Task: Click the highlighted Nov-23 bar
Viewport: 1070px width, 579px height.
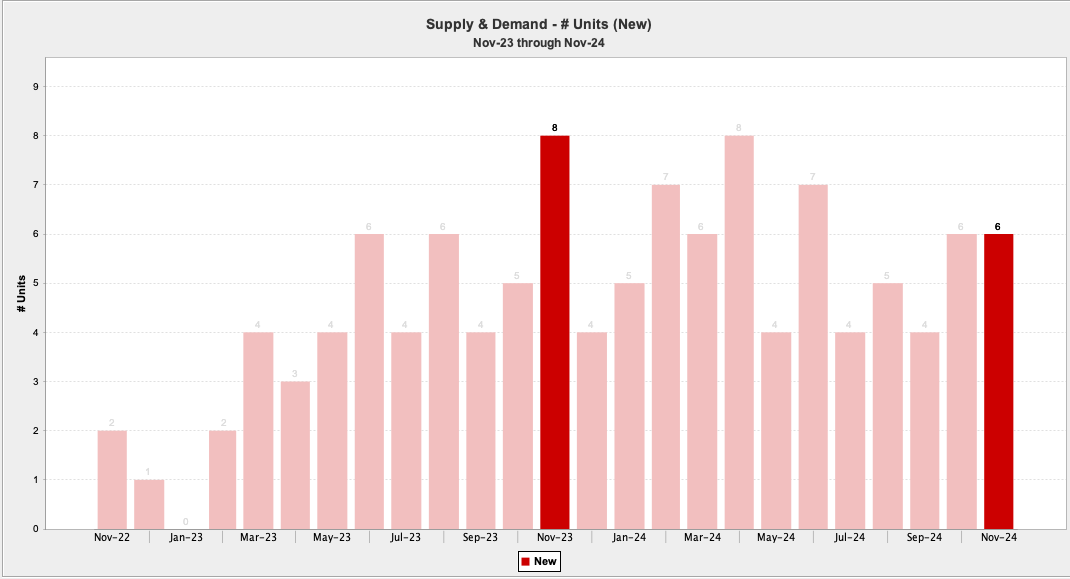Action: (554, 332)
